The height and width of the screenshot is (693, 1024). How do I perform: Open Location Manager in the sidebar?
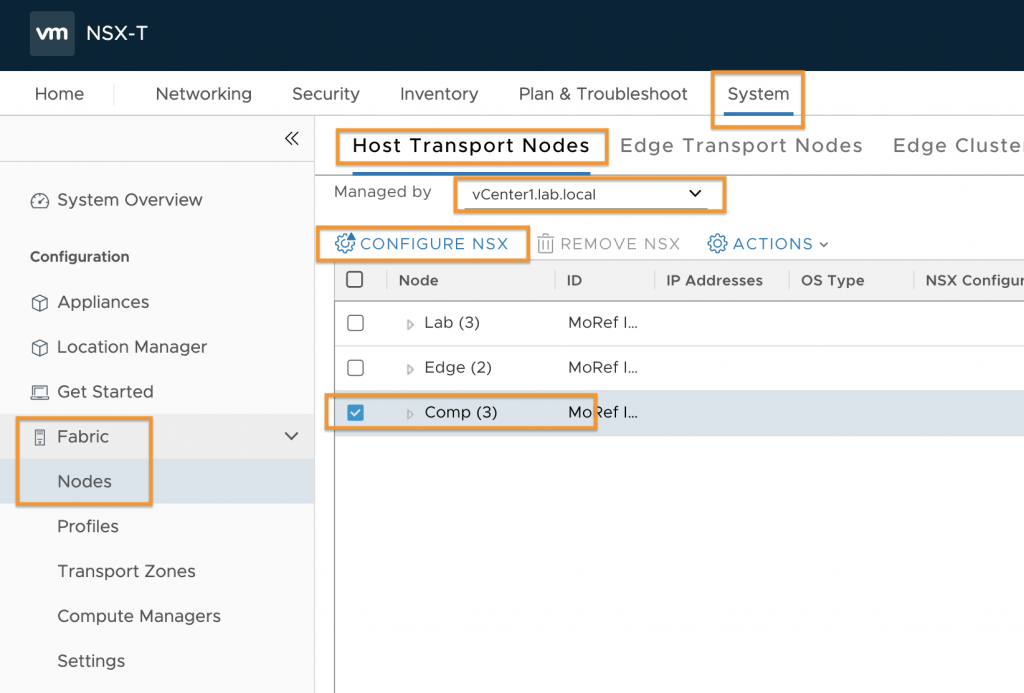click(132, 347)
